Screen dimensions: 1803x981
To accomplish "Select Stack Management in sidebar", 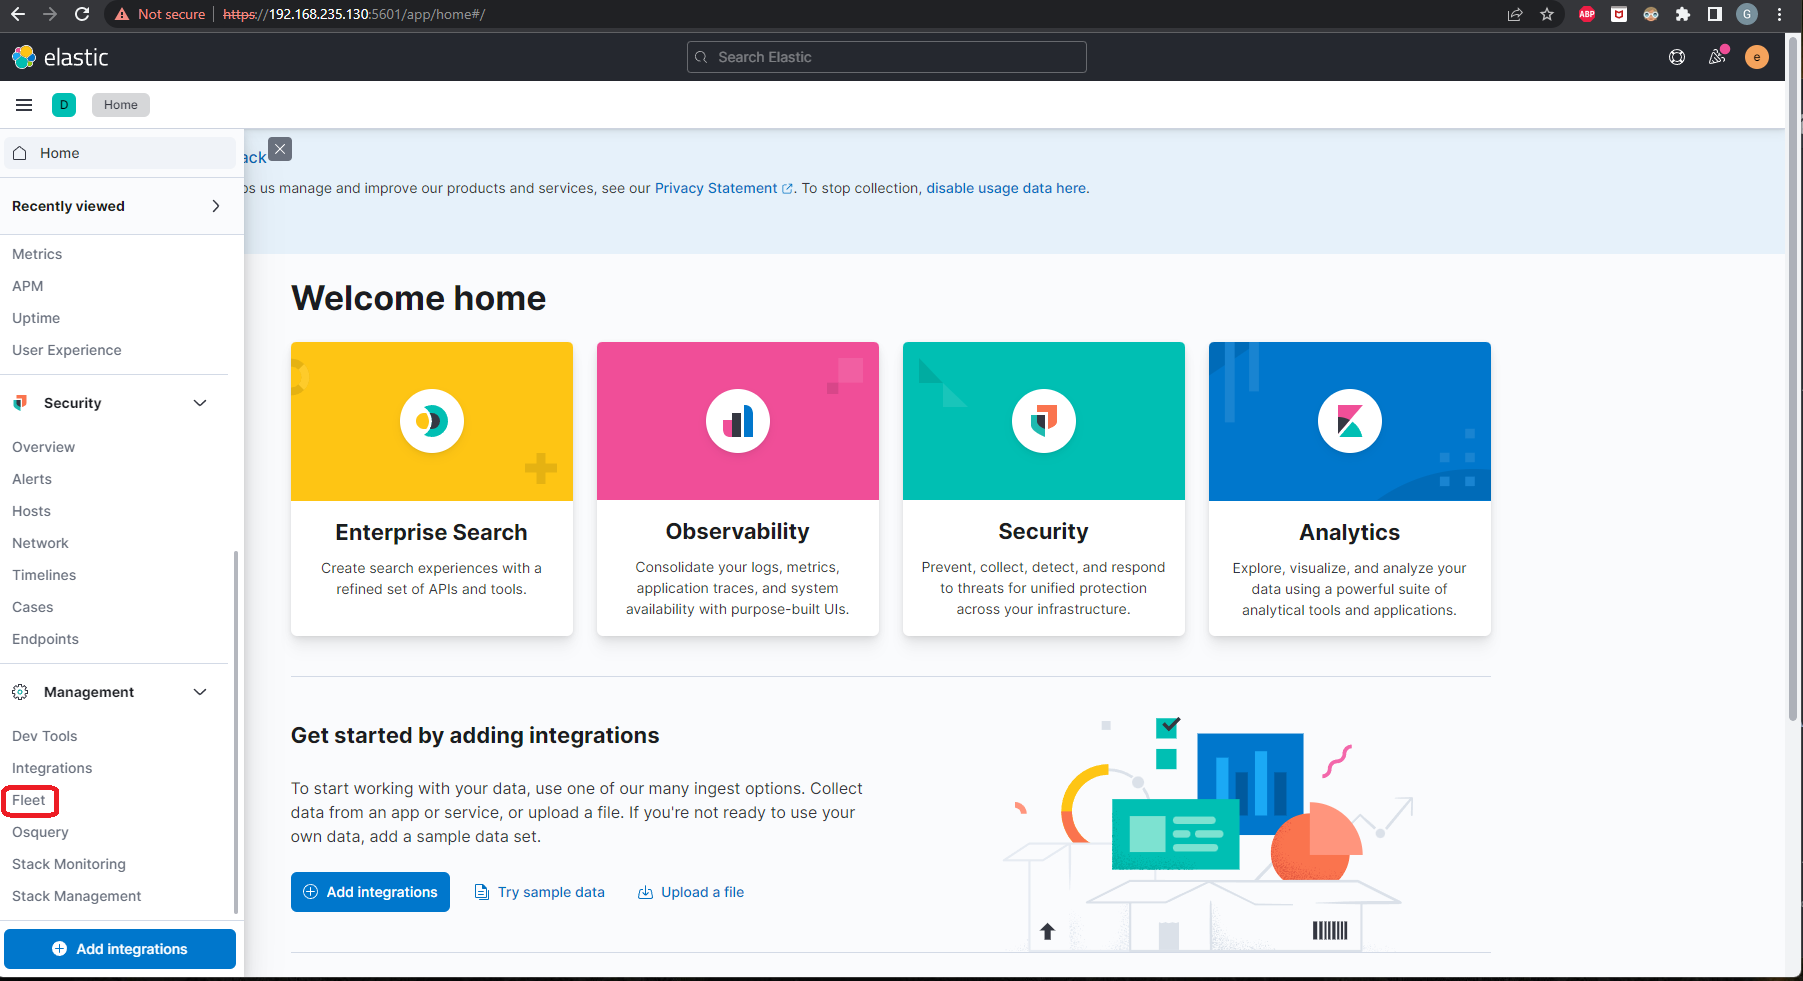I will (x=76, y=896).
